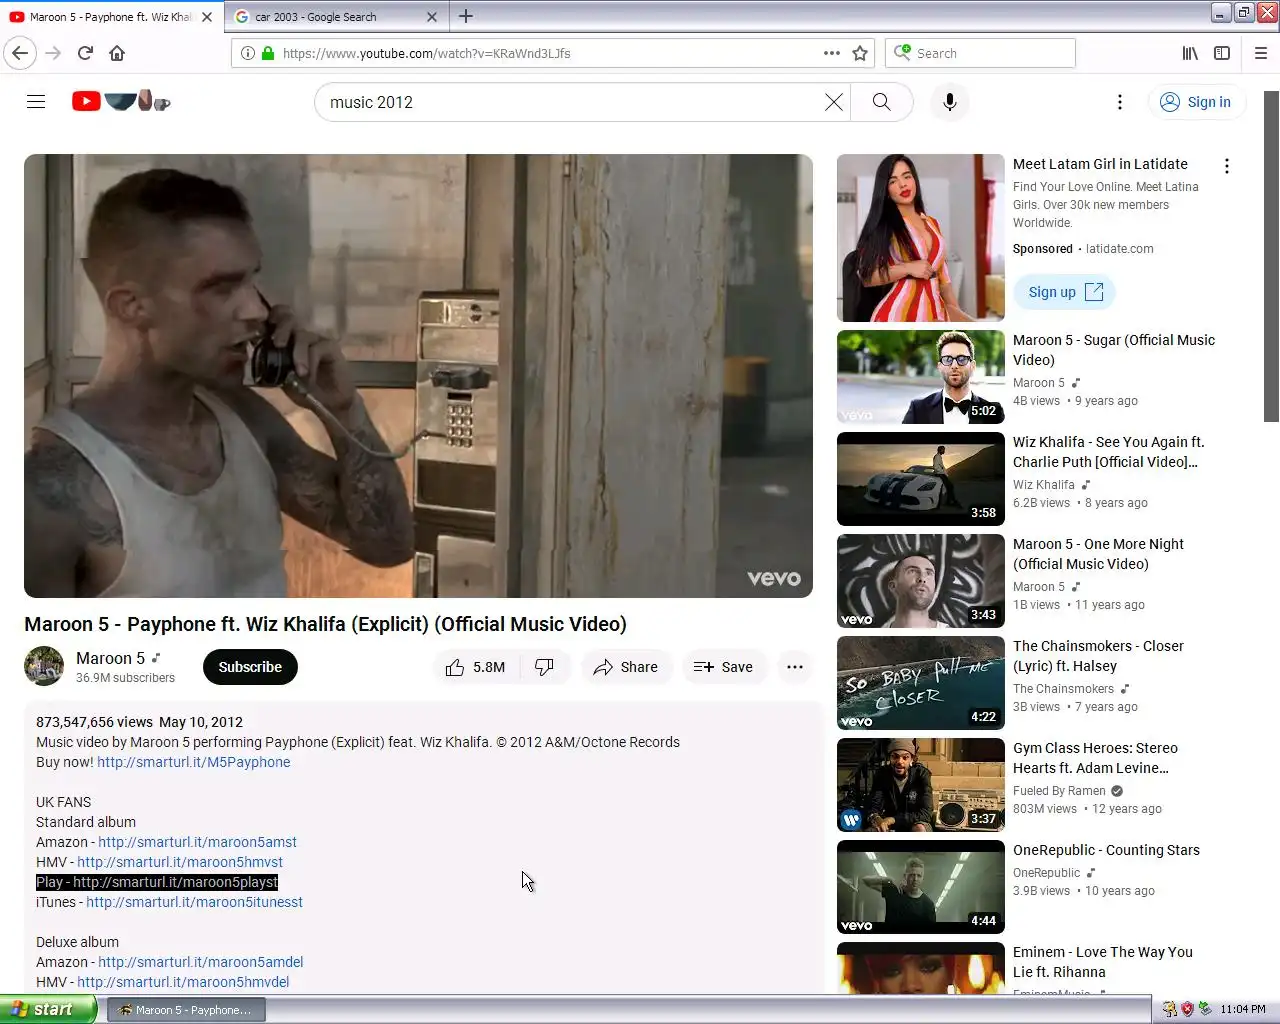Select the Maroon 5 Payphone tab
The image size is (1280, 1024).
[111, 17]
